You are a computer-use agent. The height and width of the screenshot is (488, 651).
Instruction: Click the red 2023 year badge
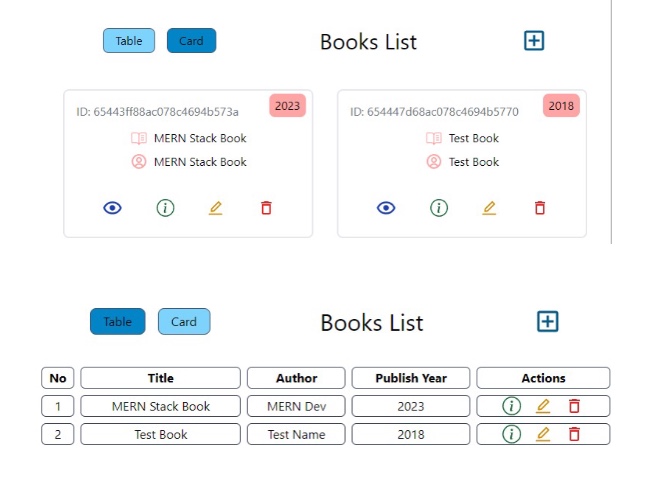click(287, 106)
